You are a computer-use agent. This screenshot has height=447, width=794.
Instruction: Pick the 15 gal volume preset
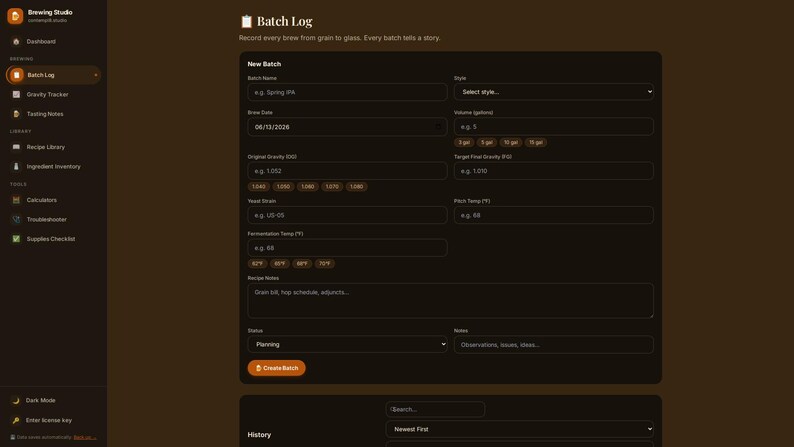536,142
